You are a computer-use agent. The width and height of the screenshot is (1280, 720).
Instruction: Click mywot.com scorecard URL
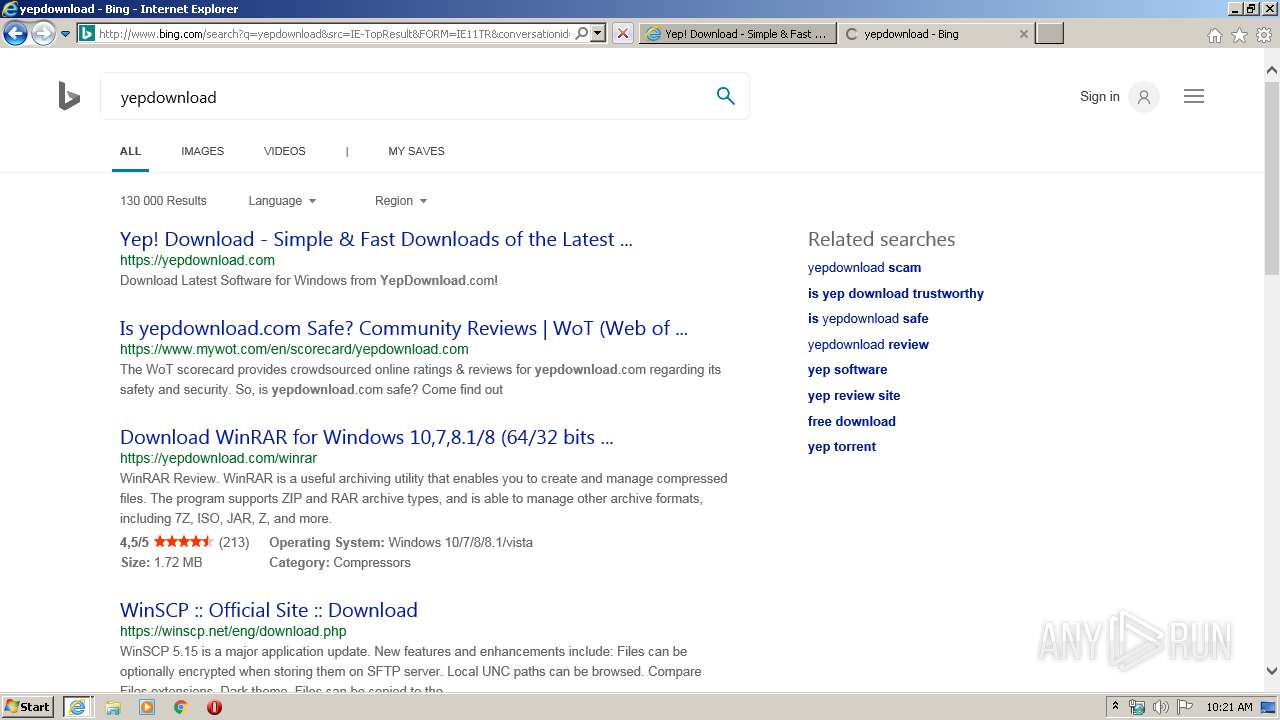(x=294, y=349)
